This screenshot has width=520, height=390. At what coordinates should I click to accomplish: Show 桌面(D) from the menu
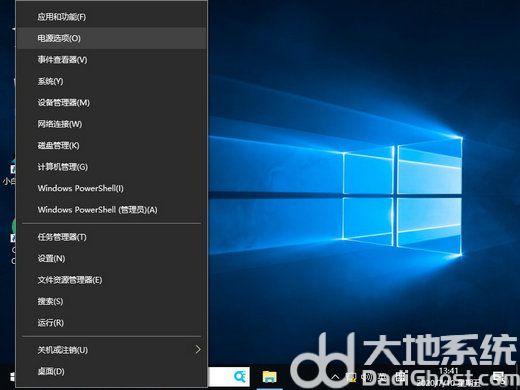click(112, 371)
